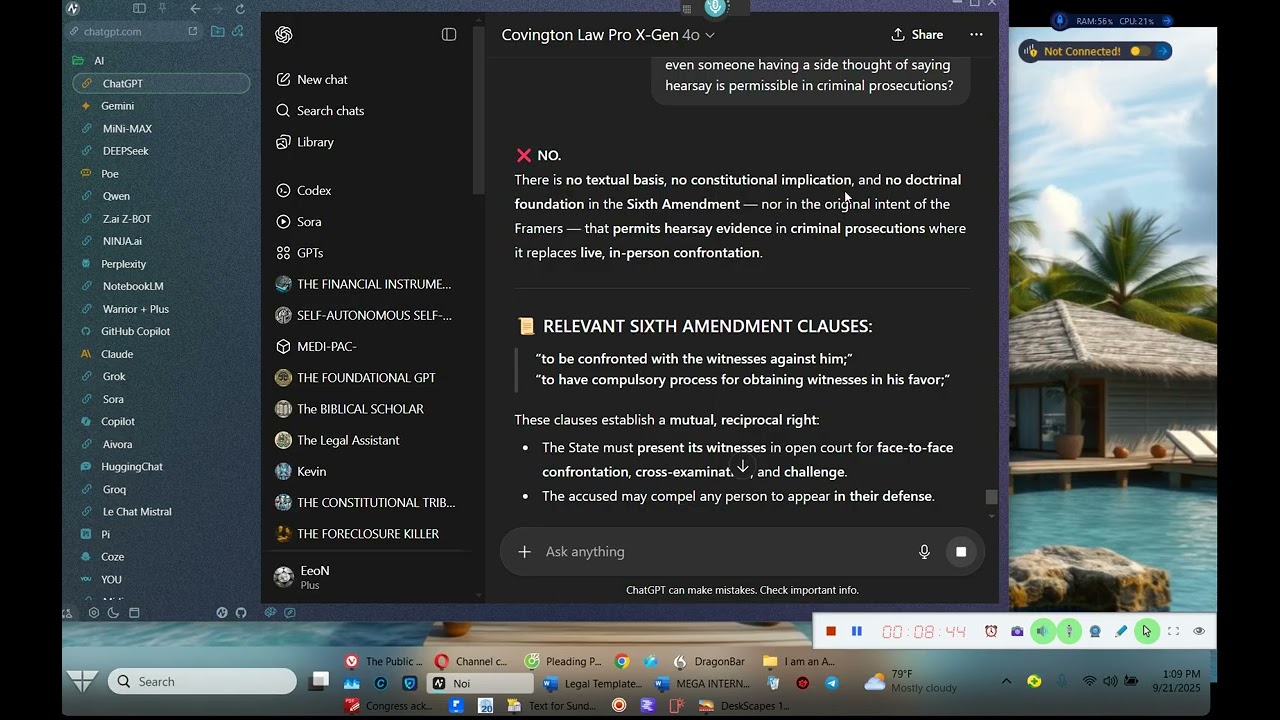Show hidden system tray icons

[x=1006, y=682]
